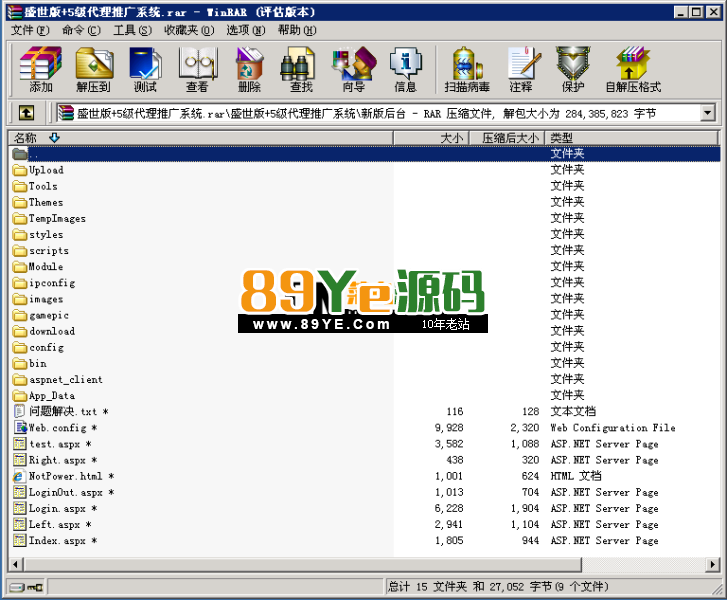Open the Options (选项) menu
The image size is (727, 600).
246,30
